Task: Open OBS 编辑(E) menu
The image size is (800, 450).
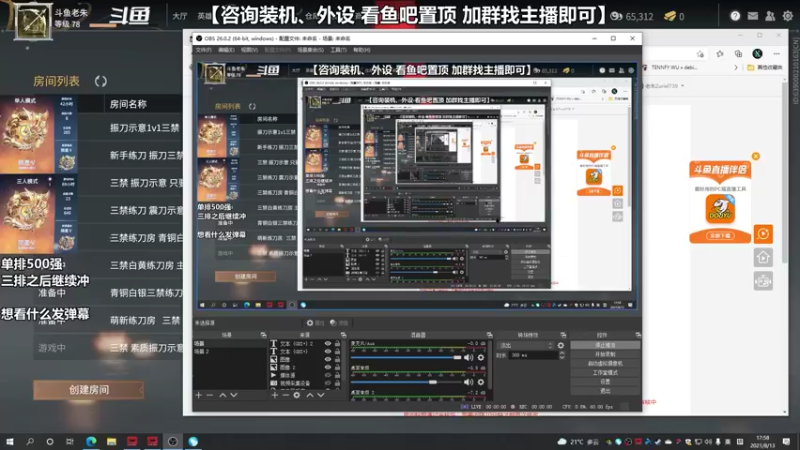Action: [x=226, y=50]
